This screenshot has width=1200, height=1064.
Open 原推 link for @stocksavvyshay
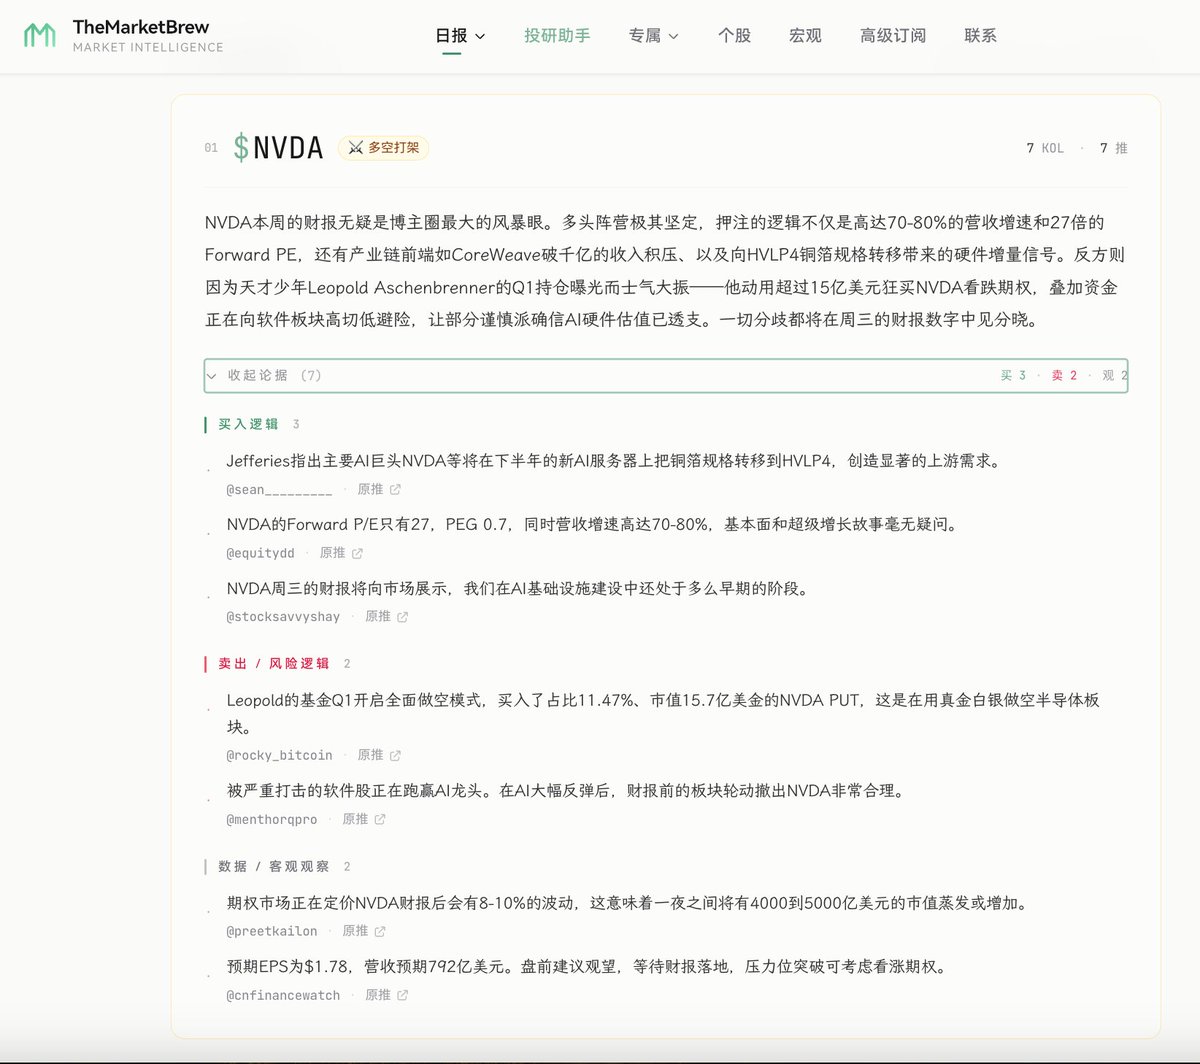point(378,617)
